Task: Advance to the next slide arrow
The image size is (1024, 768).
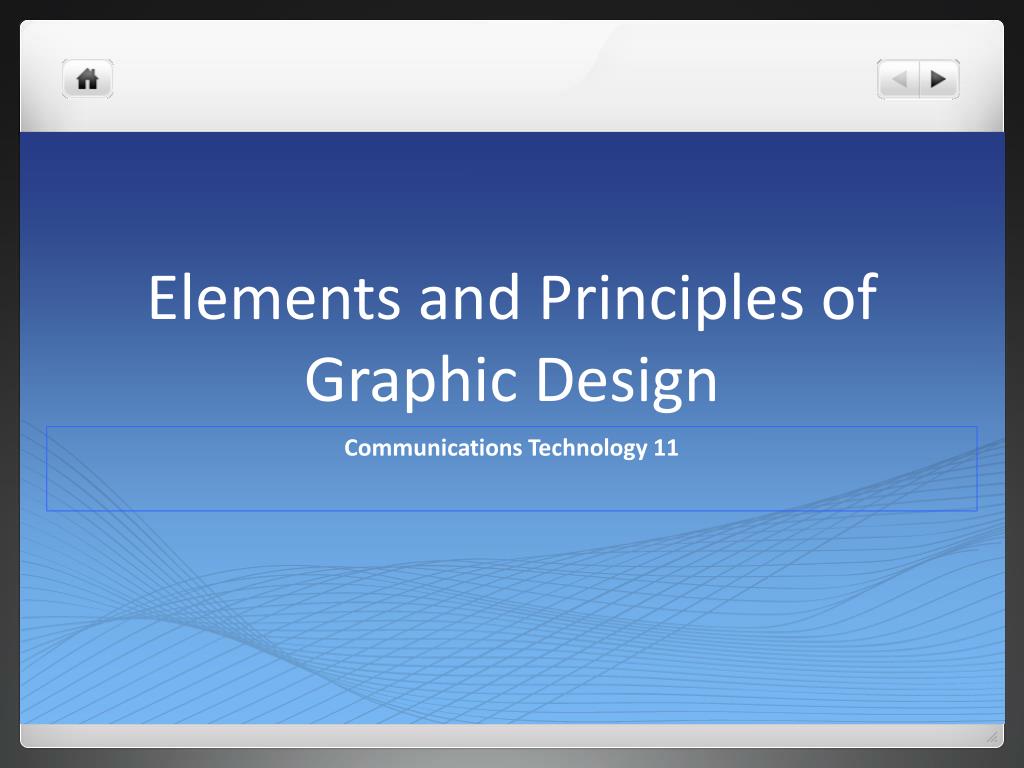Action: (x=939, y=79)
